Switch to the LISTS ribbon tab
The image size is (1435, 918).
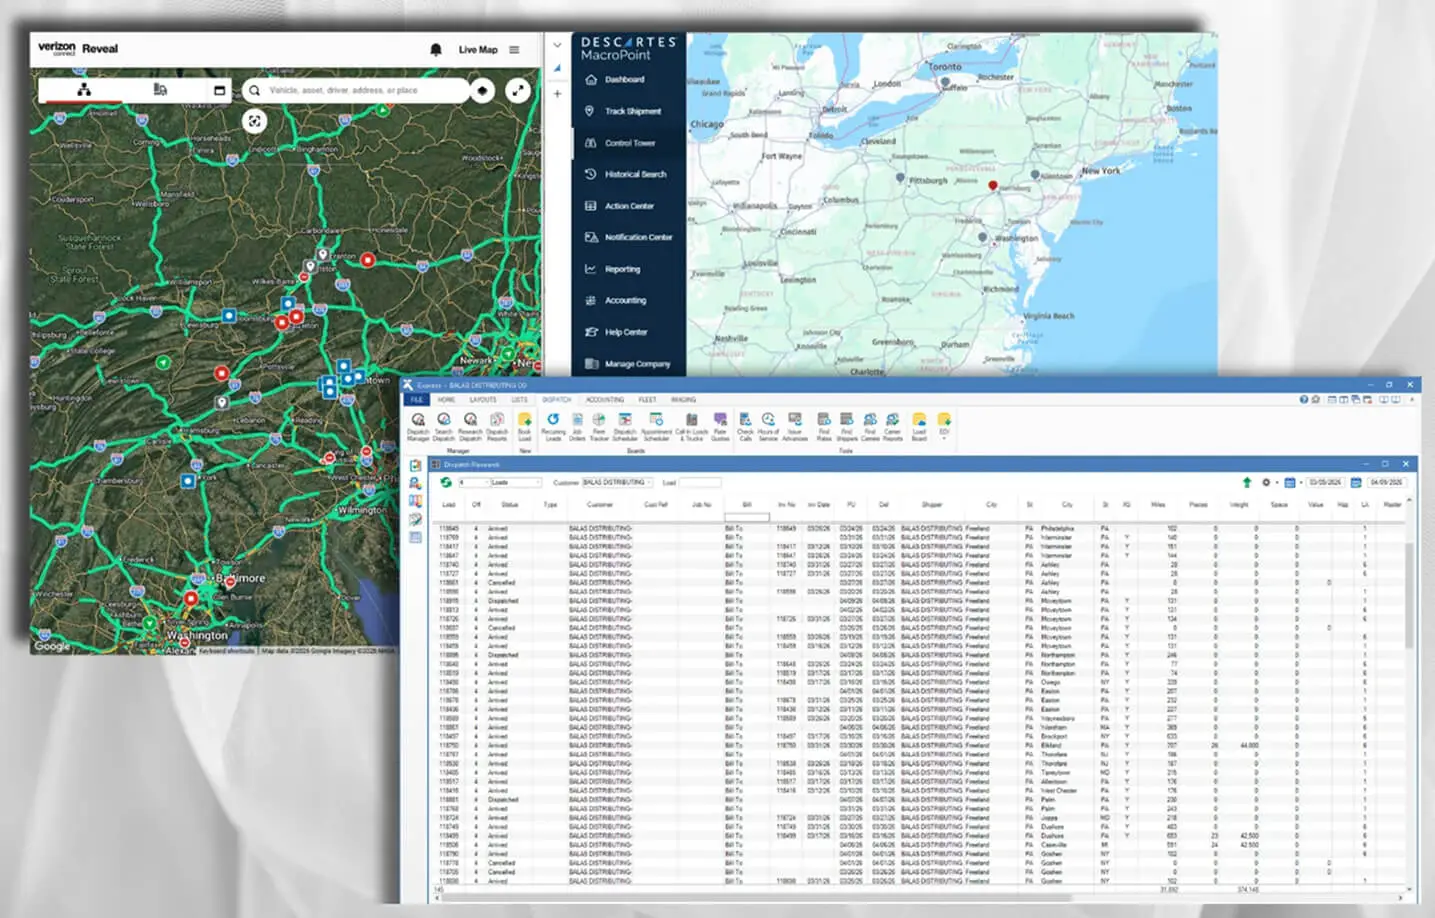pyautogui.click(x=520, y=400)
